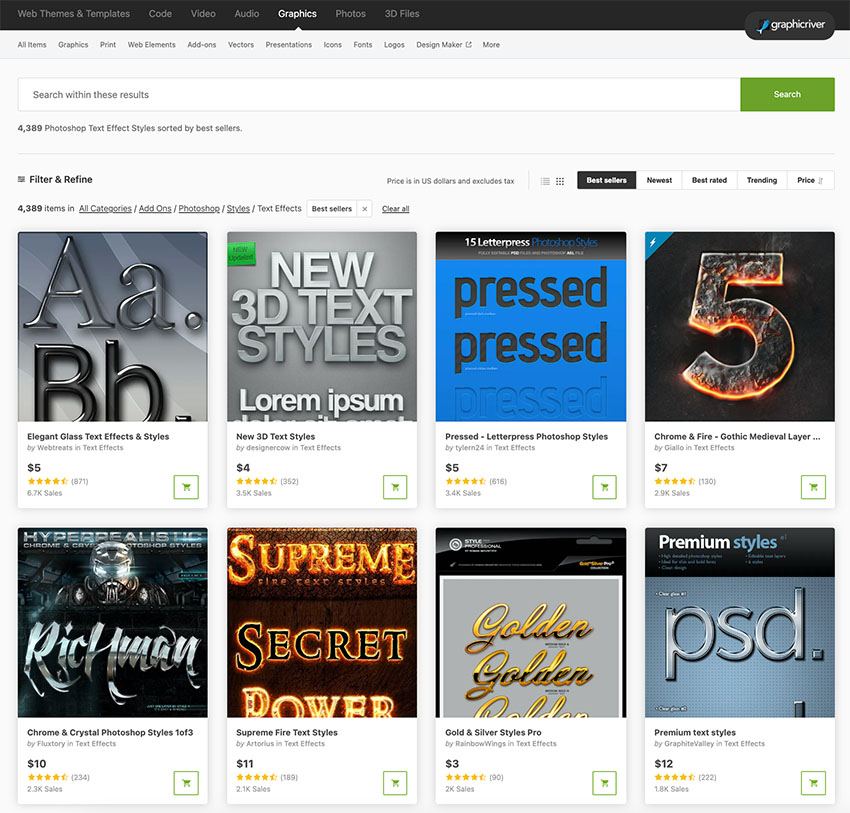Open the Web Themes & Templates tab
Viewport: 850px width, 813px height.
click(74, 14)
